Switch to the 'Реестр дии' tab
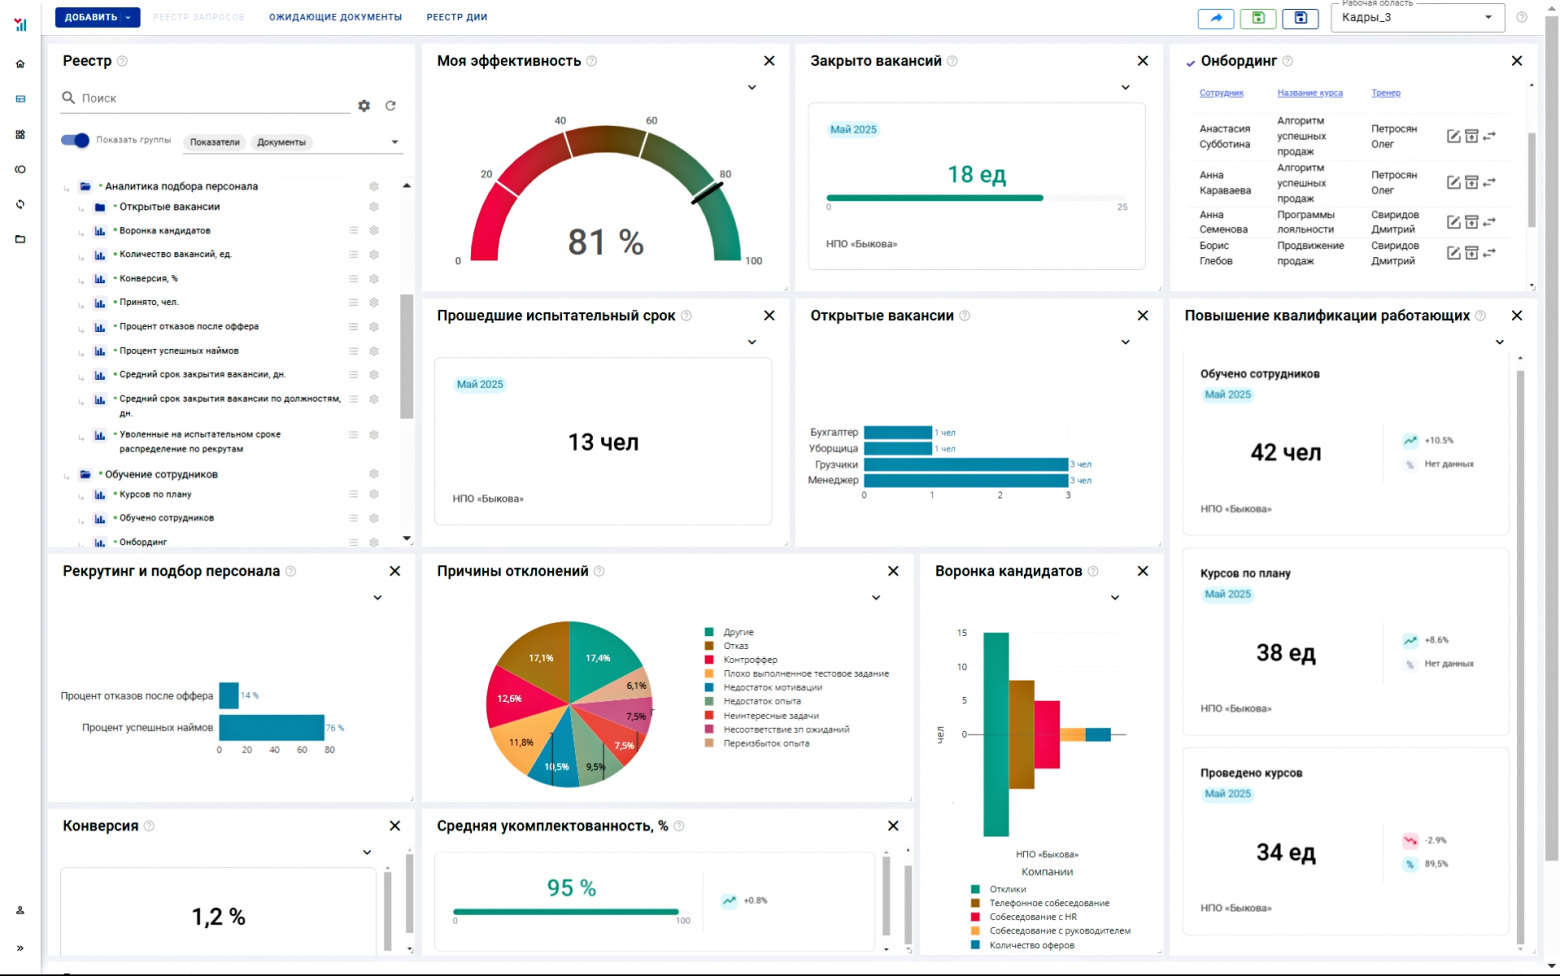The width and height of the screenshot is (1560, 976). click(457, 17)
